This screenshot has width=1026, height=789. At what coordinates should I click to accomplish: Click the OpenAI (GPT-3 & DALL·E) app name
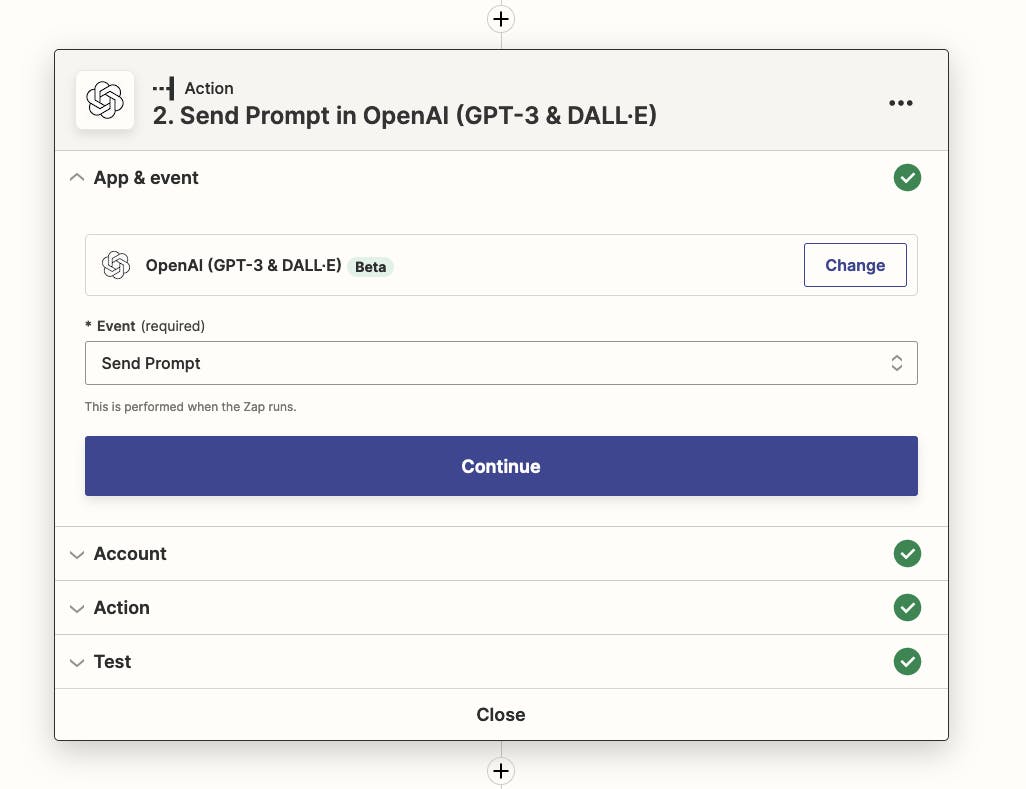(x=243, y=265)
